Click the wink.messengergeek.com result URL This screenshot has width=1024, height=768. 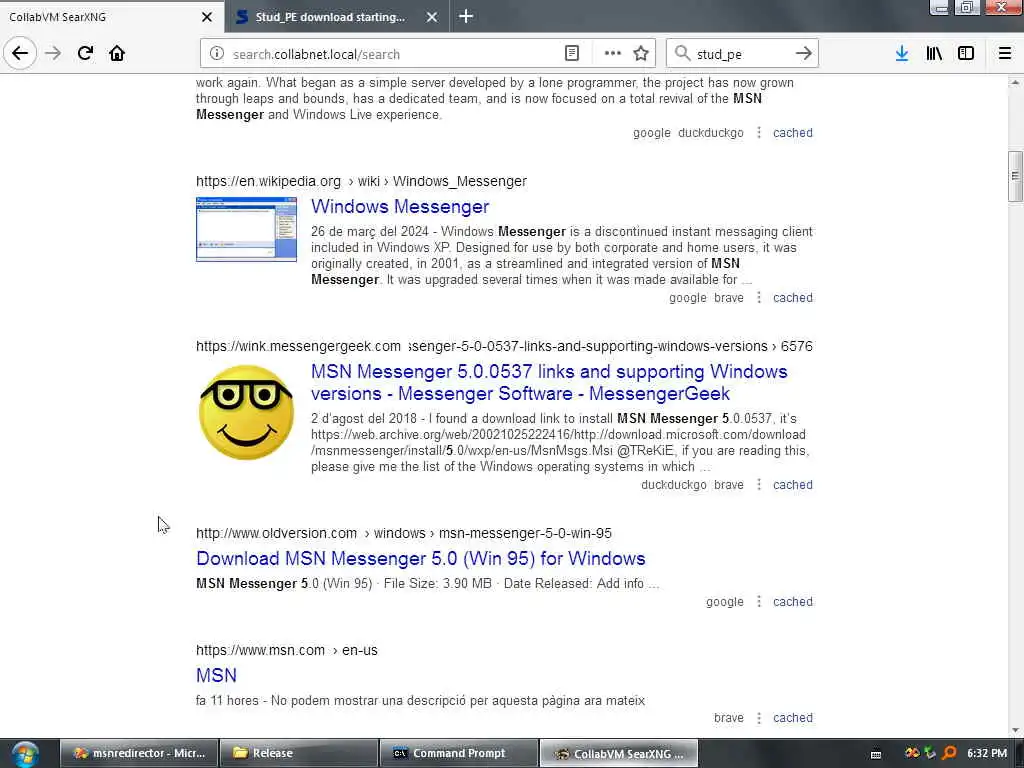(504, 346)
